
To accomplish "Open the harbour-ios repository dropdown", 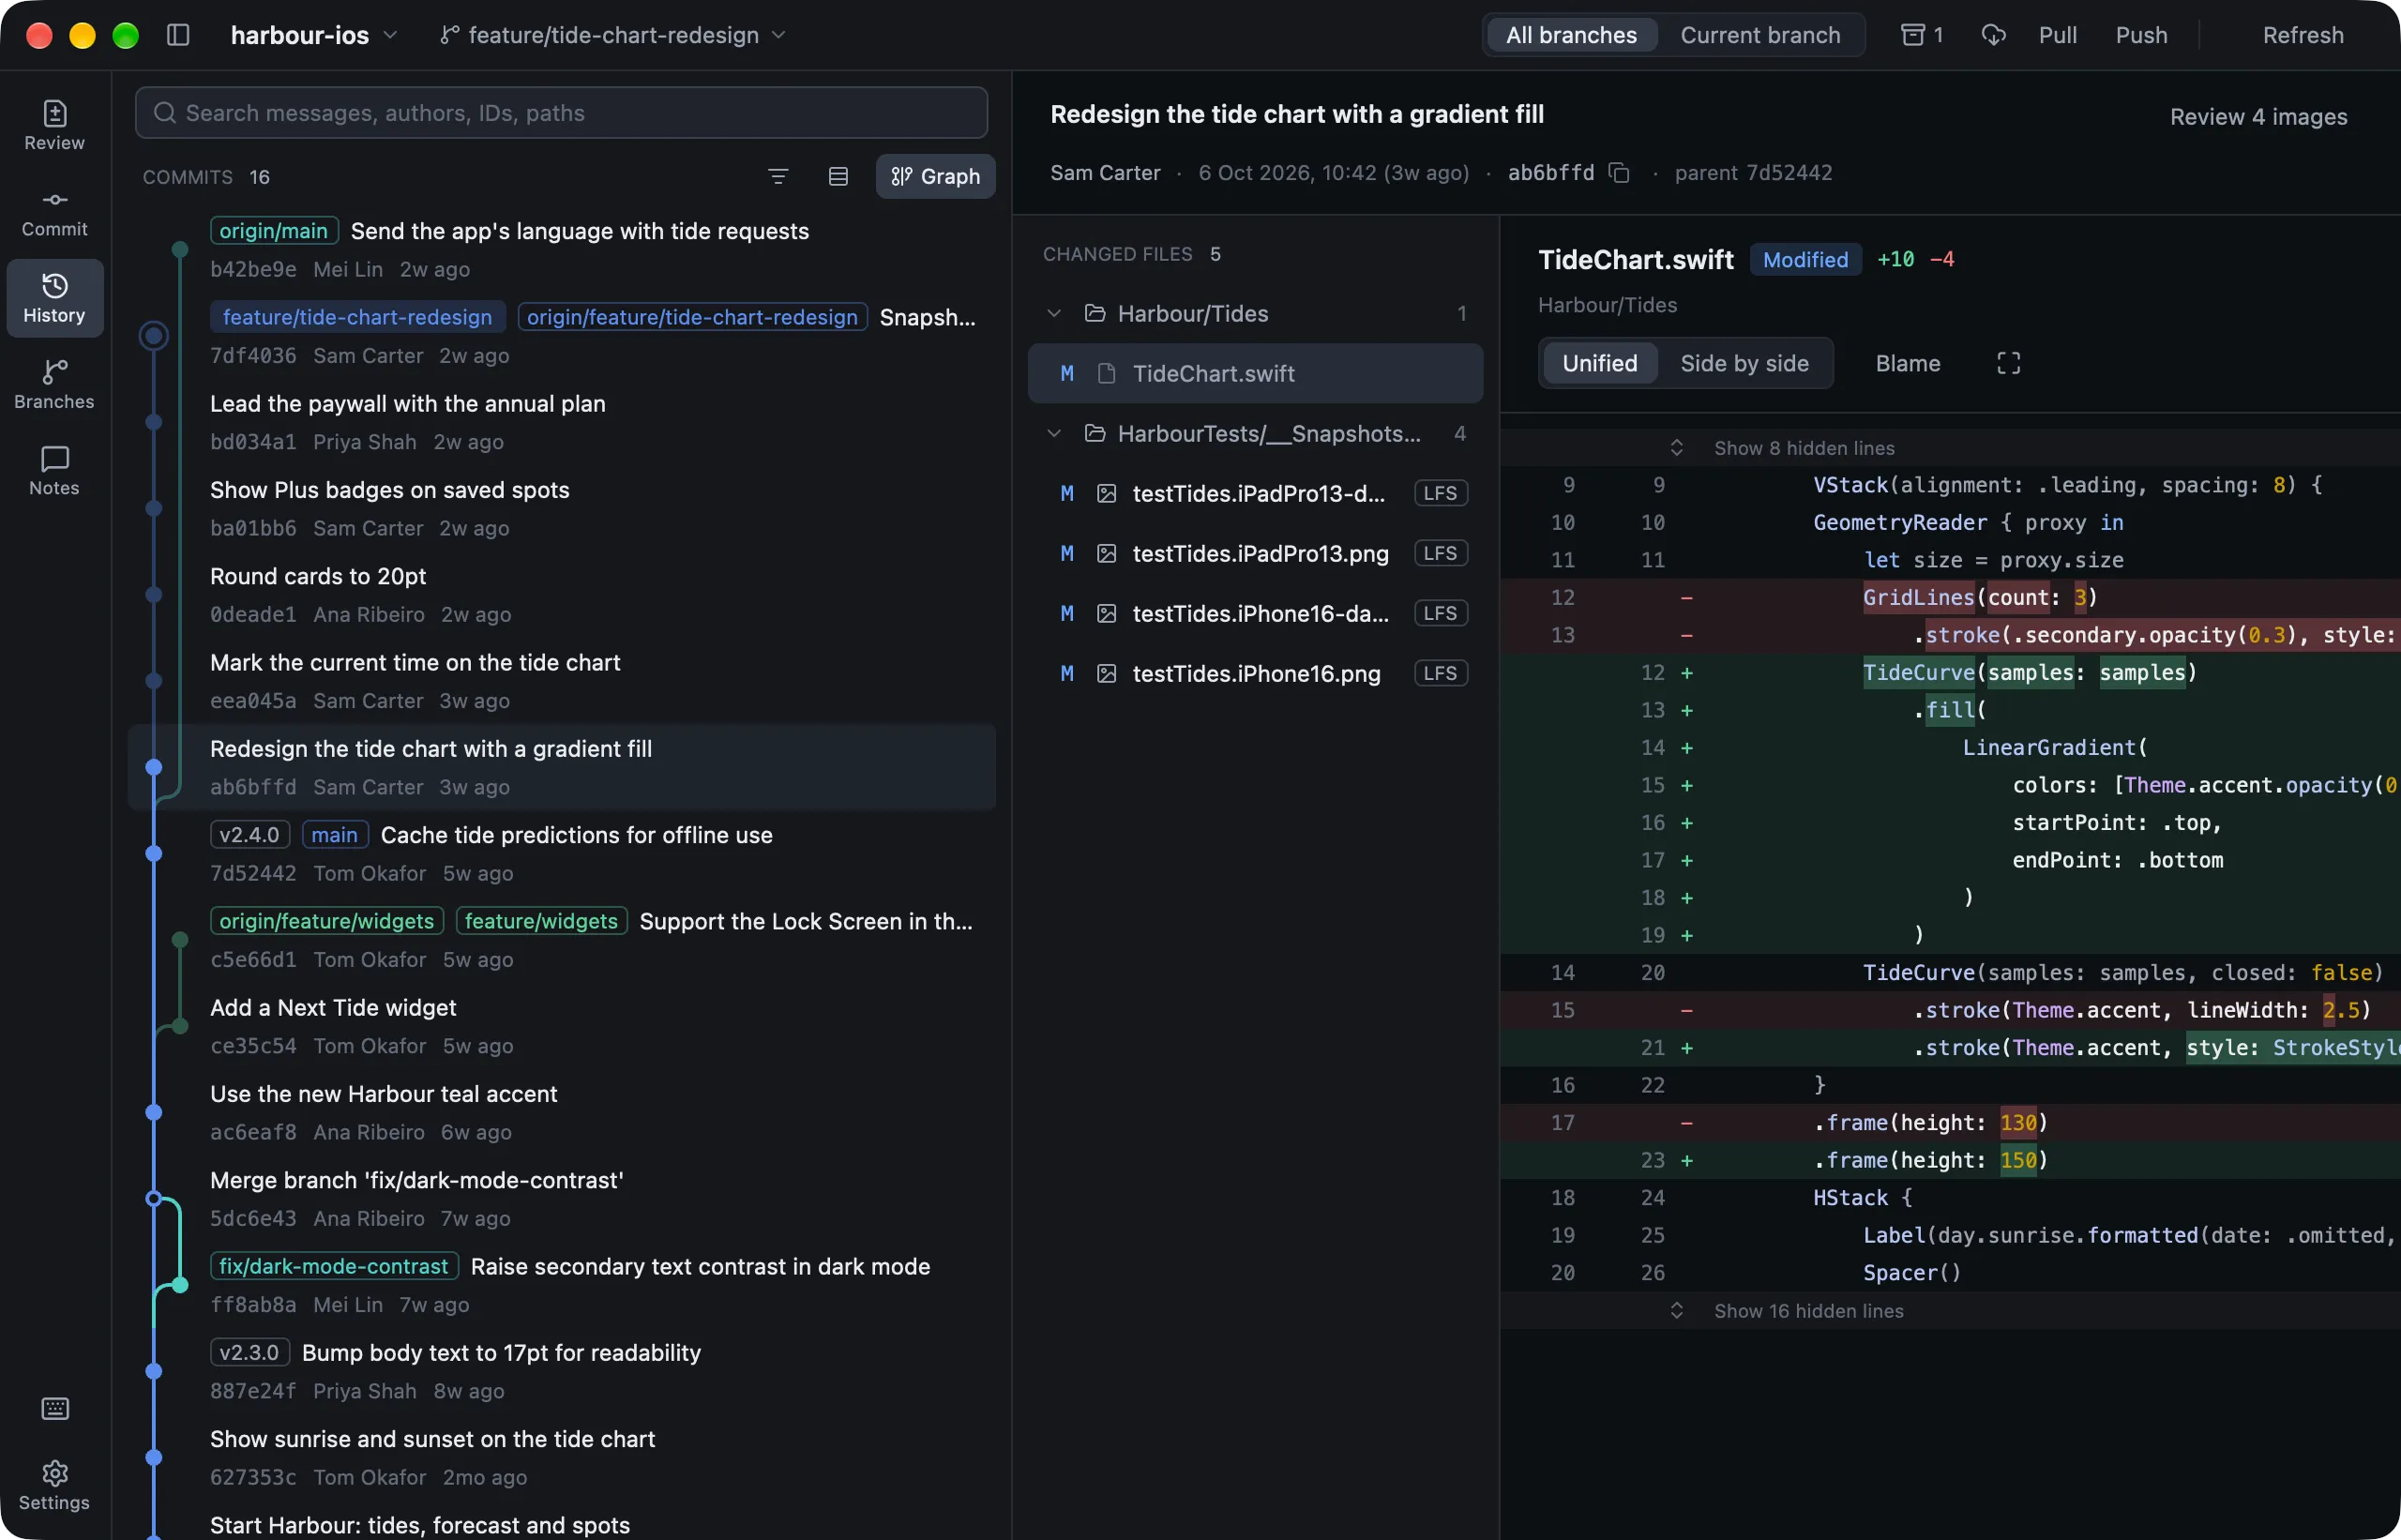I will coord(314,35).
